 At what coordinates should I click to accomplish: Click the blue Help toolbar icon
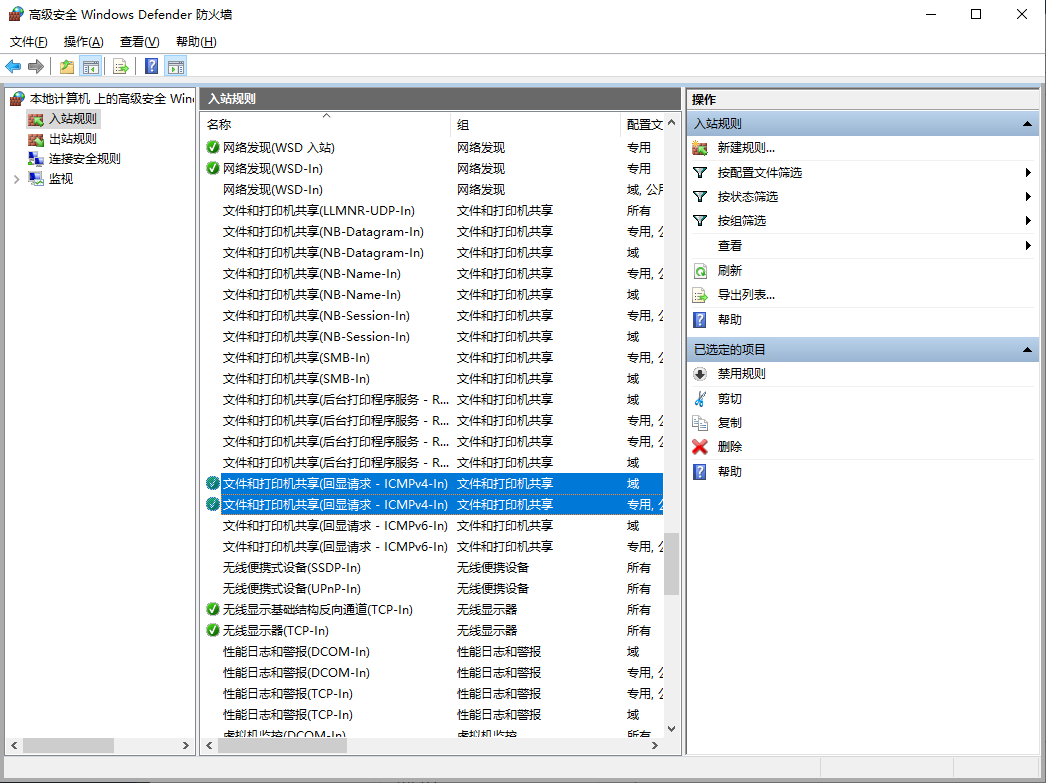(152, 66)
